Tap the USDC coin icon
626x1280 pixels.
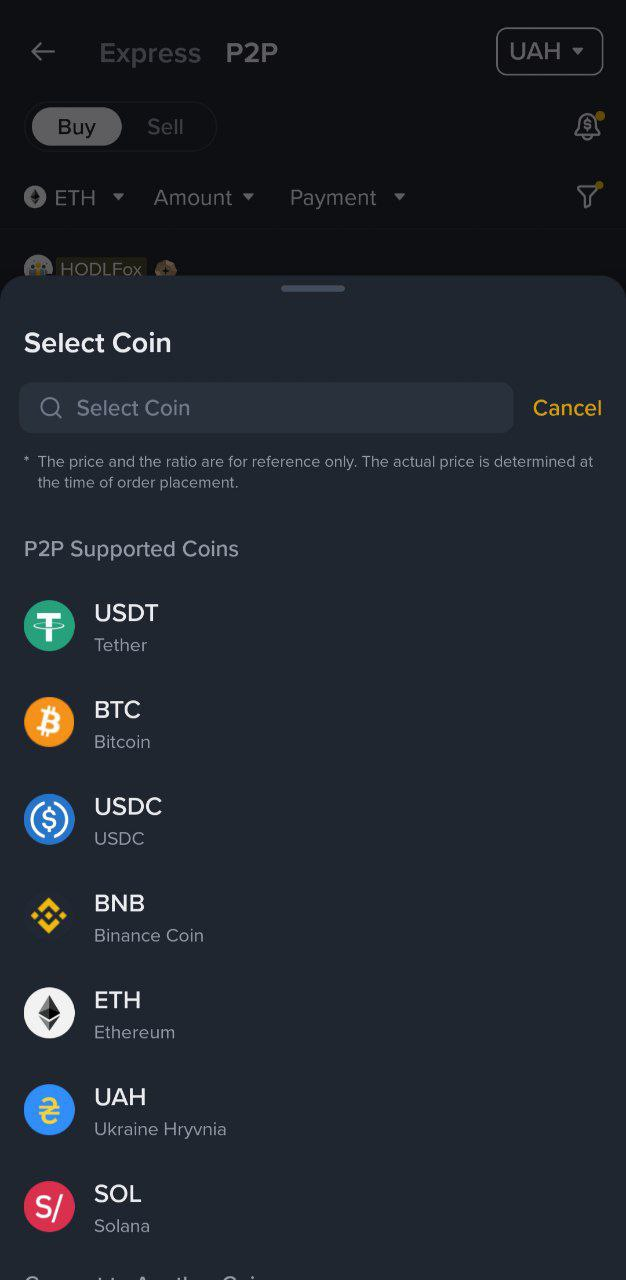point(49,820)
